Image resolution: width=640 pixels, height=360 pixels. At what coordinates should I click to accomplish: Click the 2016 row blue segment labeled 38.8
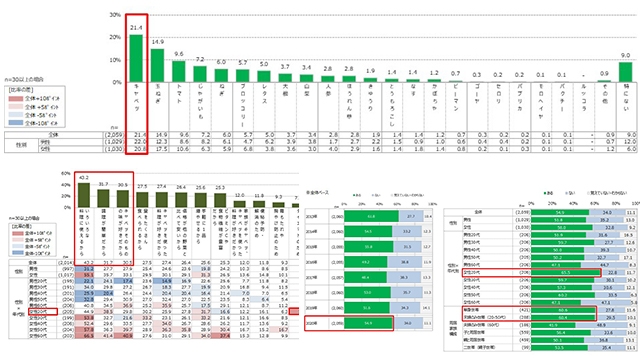tap(404, 262)
